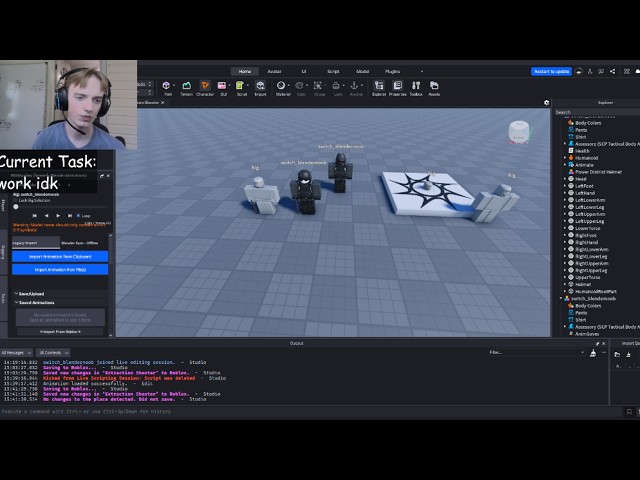Click Import Animation from Clipboard
This screenshot has width=640, height=480.
tap(60, 256)
